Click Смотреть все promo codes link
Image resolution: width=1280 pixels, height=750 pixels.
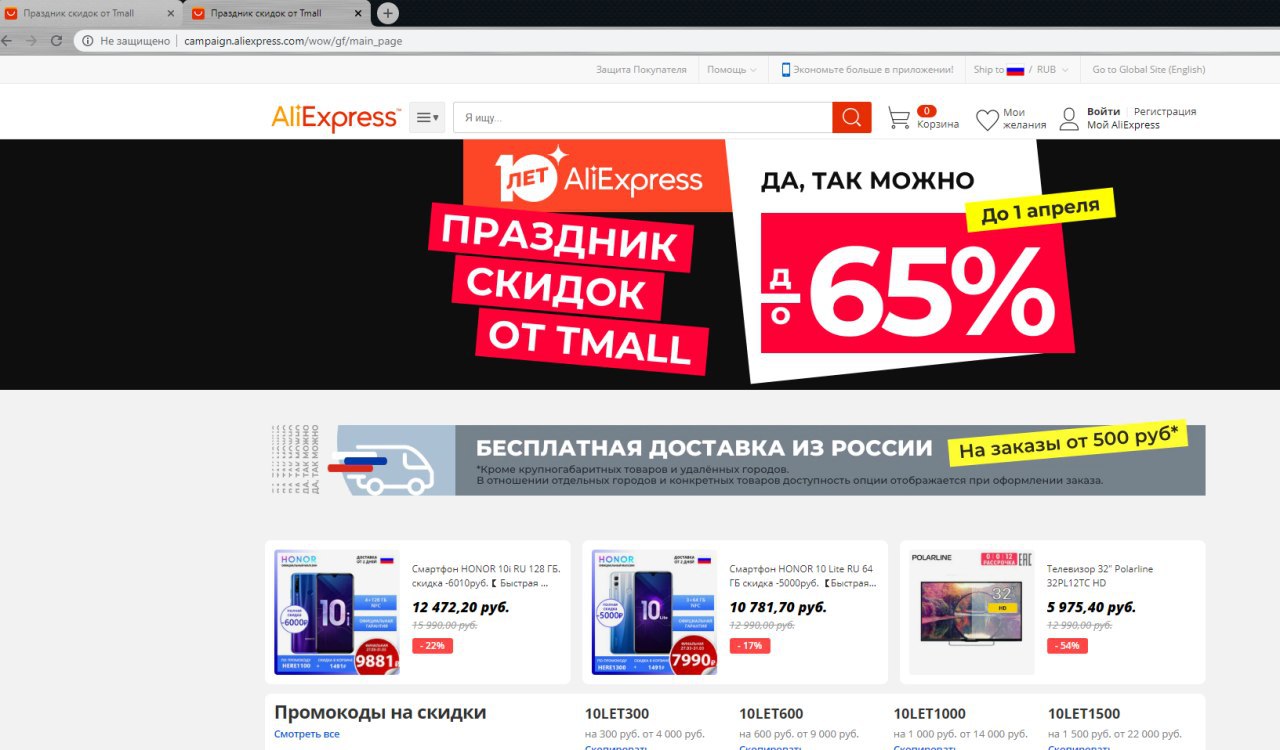(307, 734)
